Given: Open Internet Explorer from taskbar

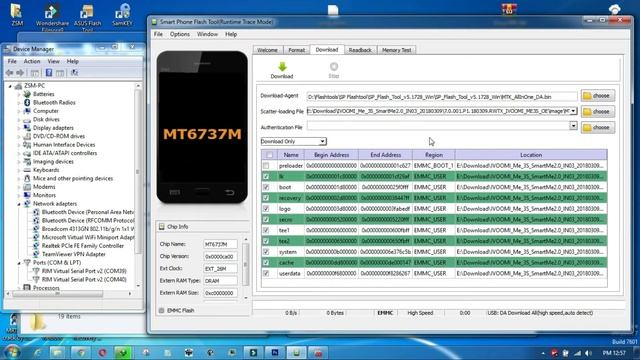Looking at the screenshot, I should pos(37,352).
